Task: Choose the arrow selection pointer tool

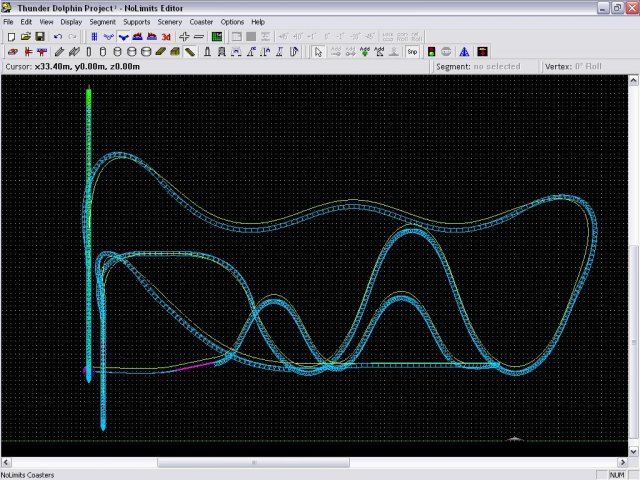Action: click(318, 52)
